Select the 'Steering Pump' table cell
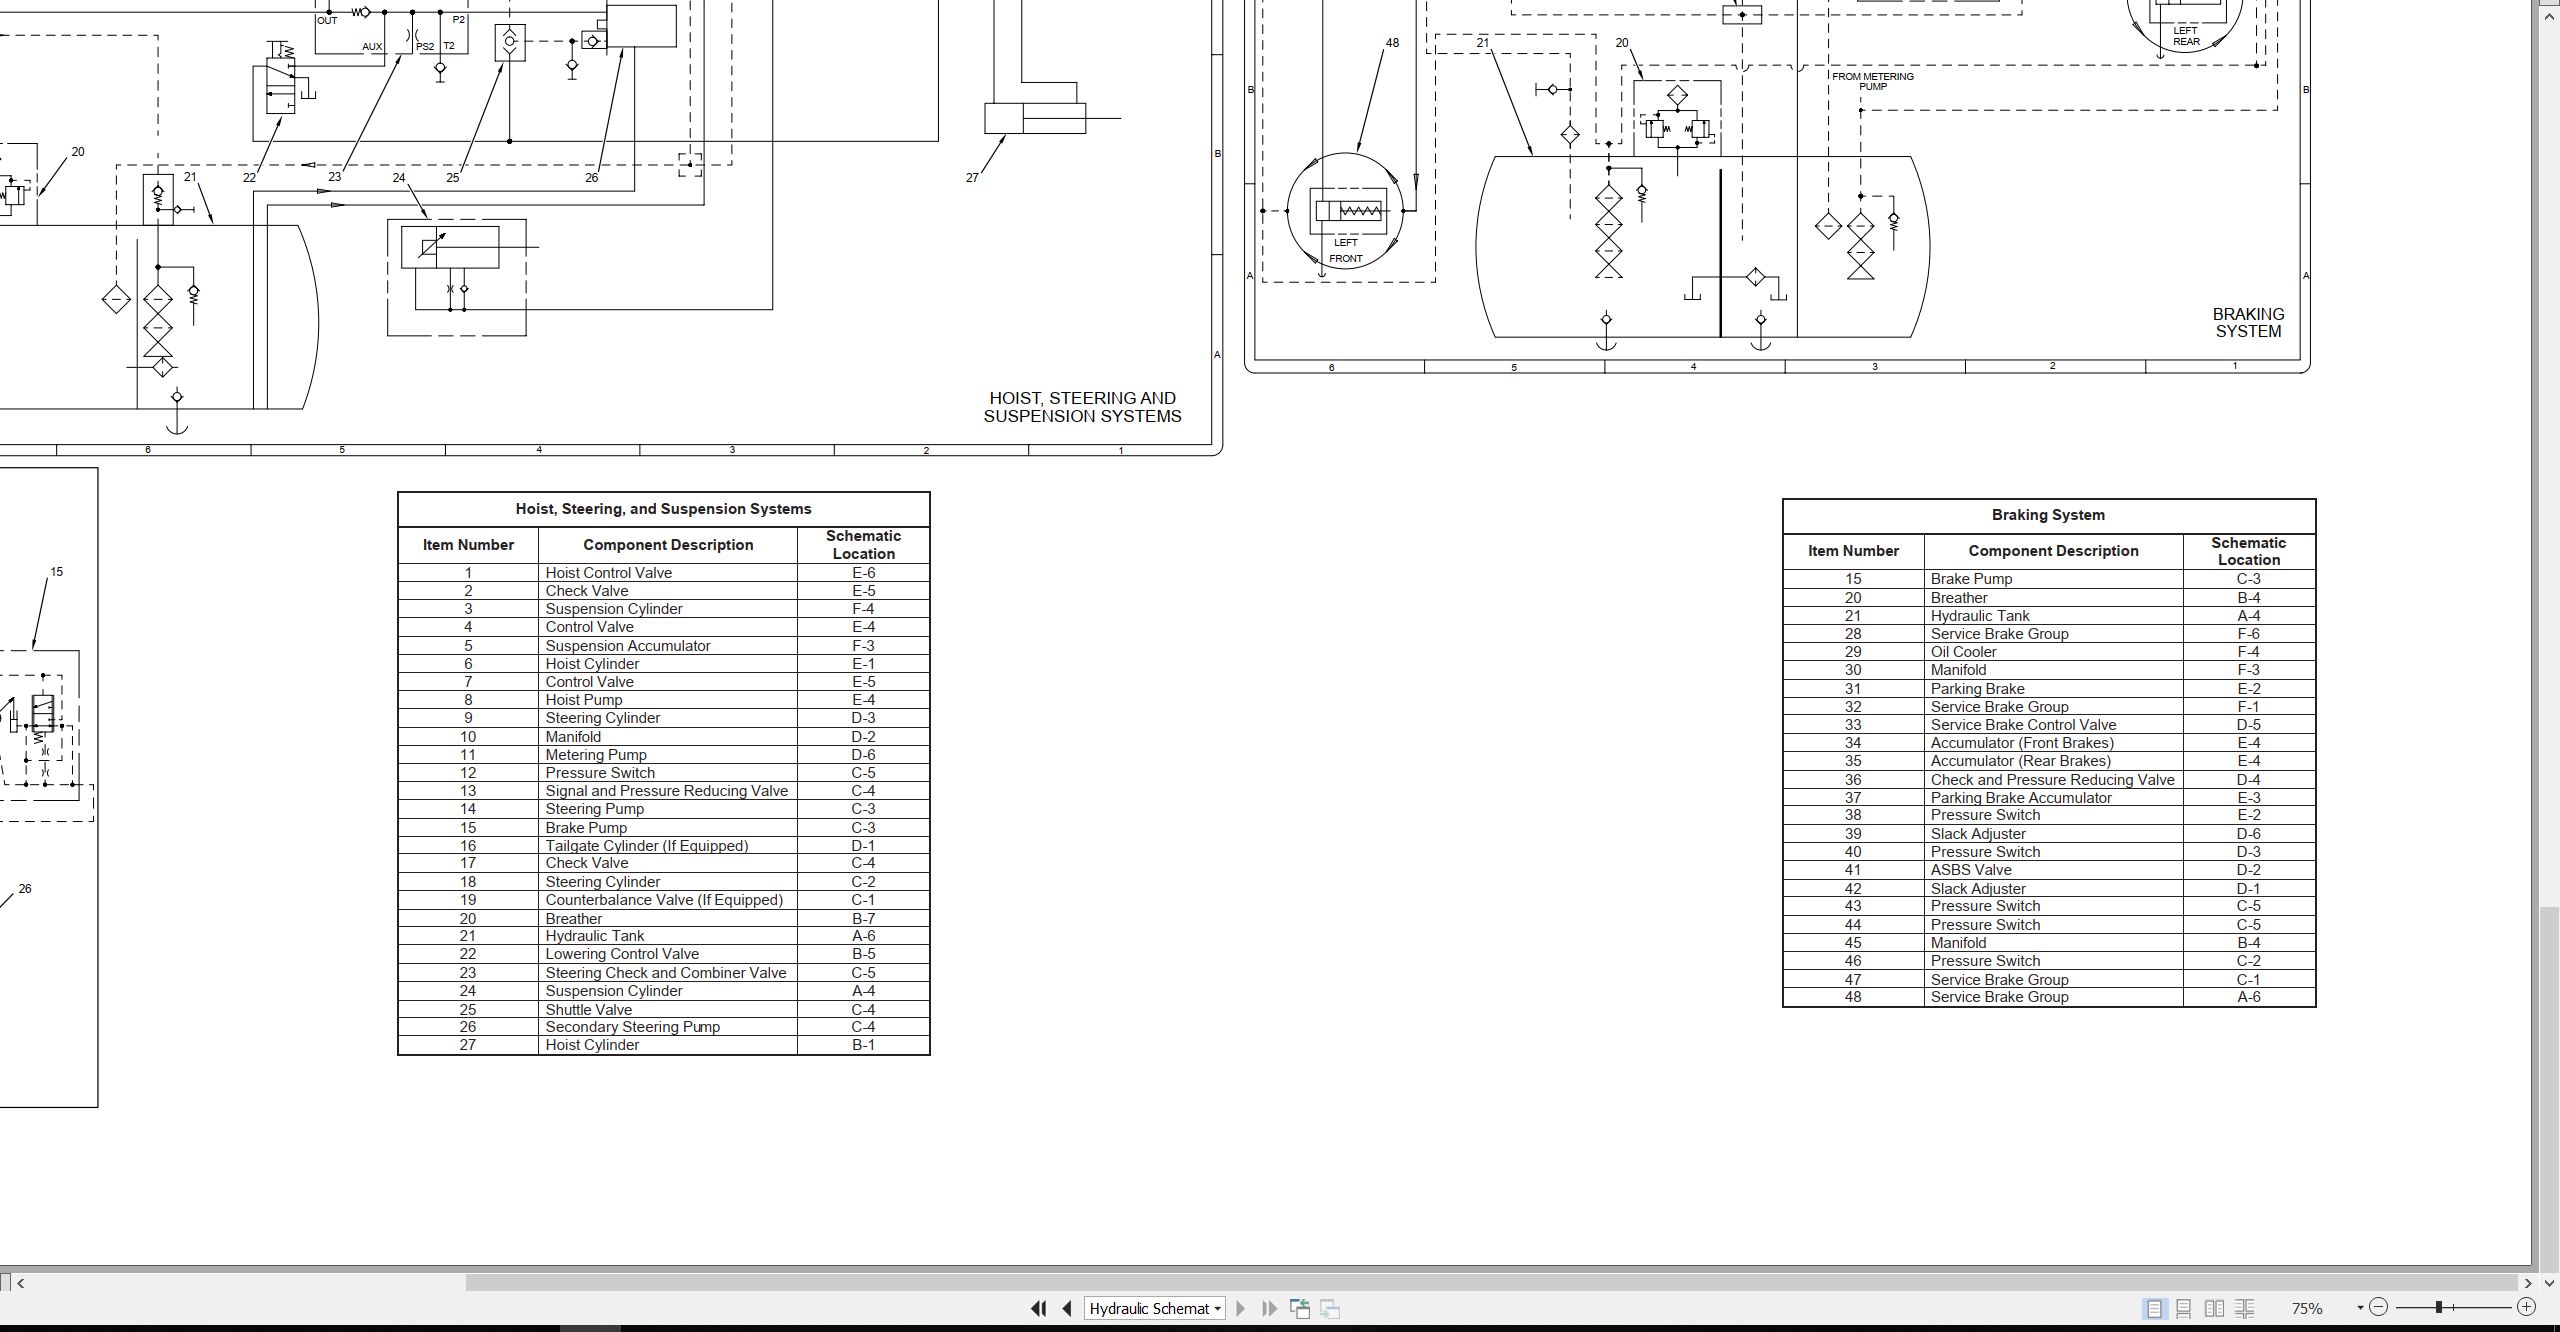This screenshot has width=2560, height=1332. tap(668, 809)
